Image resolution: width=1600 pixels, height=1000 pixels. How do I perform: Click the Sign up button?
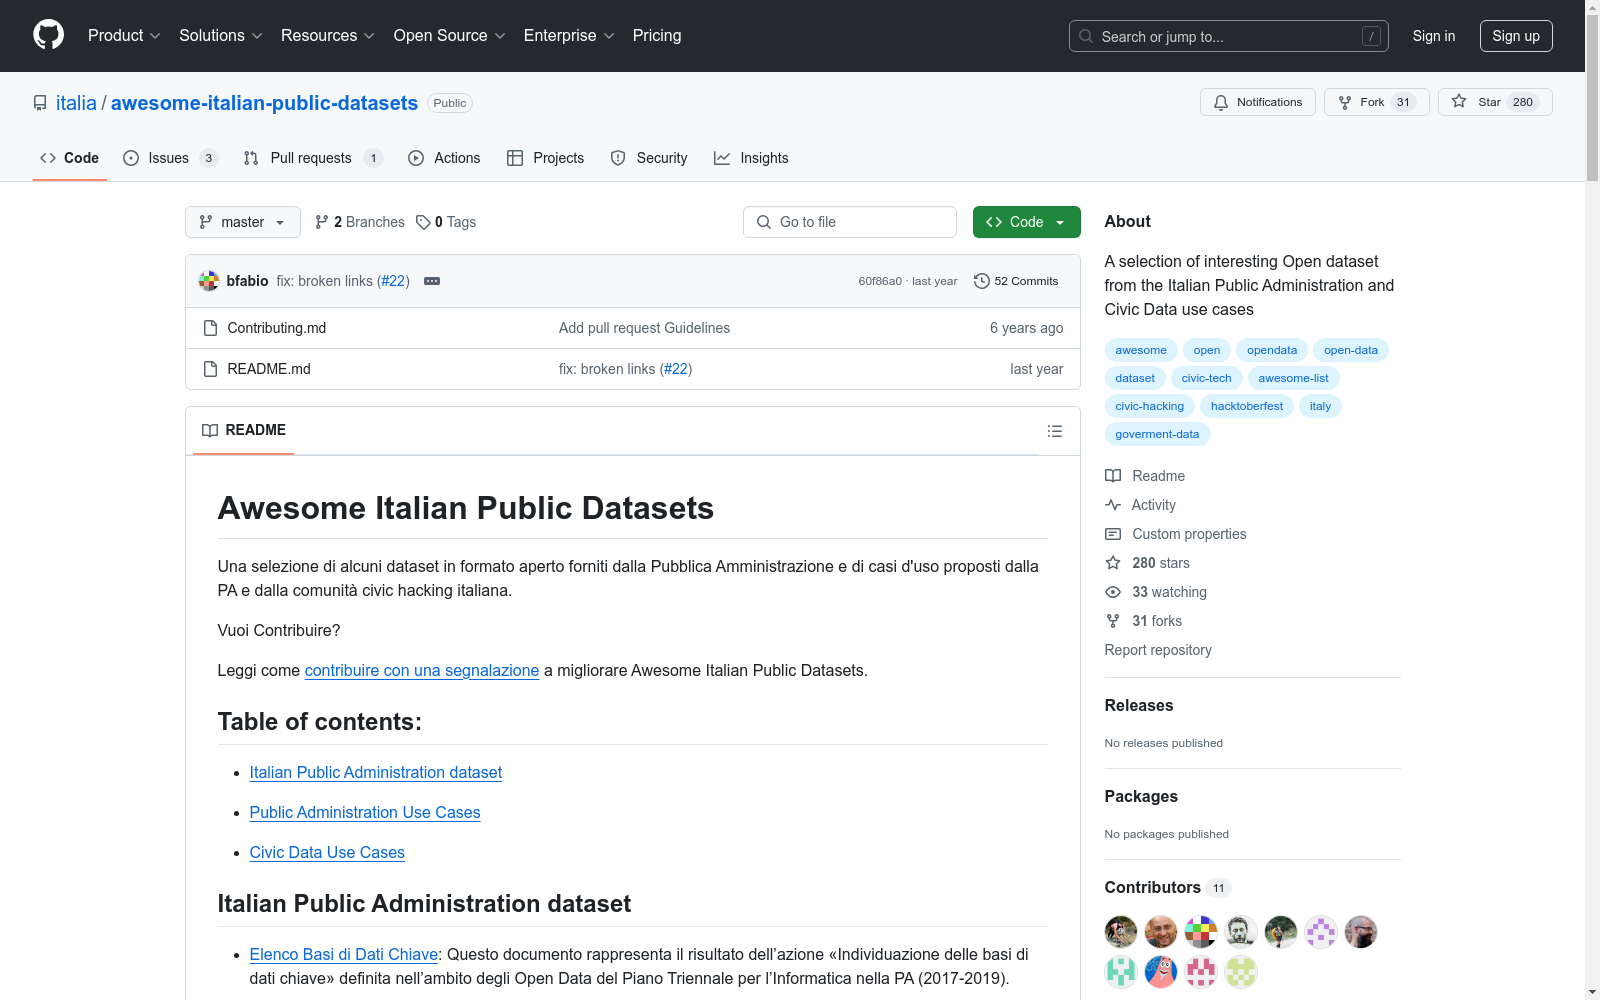1516,36
